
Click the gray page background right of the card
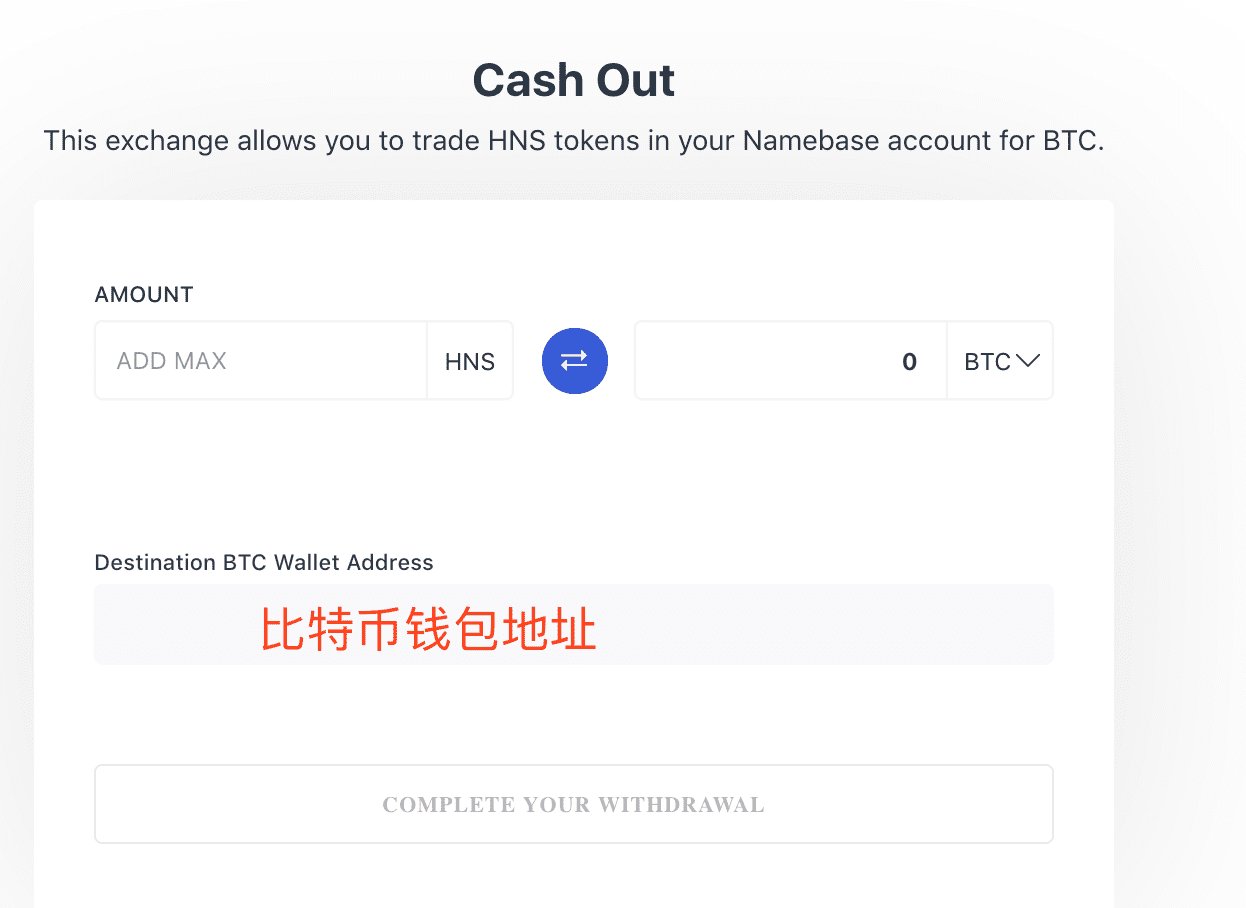[x=1180, y=500]
